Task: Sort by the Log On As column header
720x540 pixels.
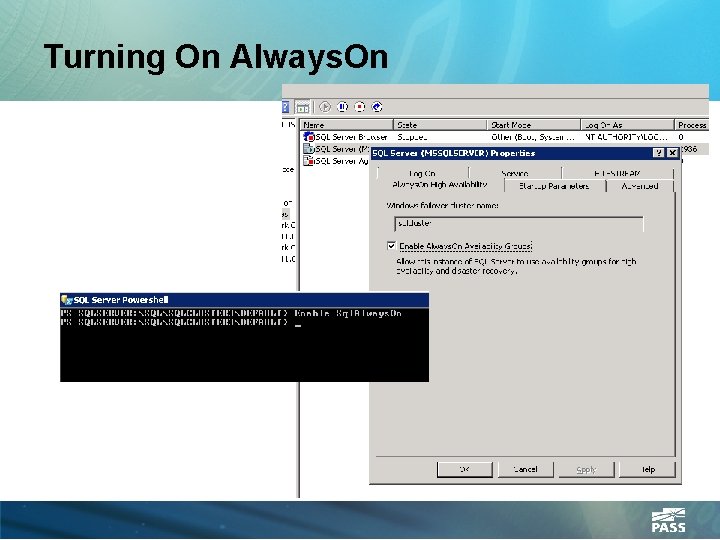Action: 628,125
